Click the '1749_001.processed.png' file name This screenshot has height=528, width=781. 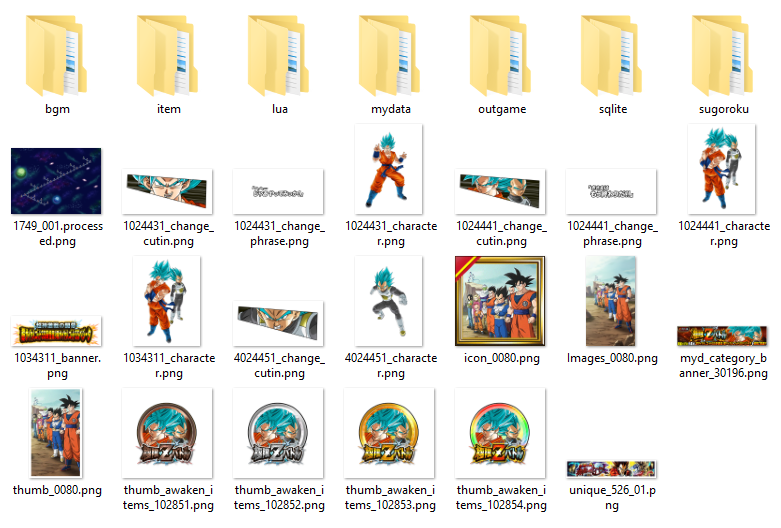pos(58,234)
